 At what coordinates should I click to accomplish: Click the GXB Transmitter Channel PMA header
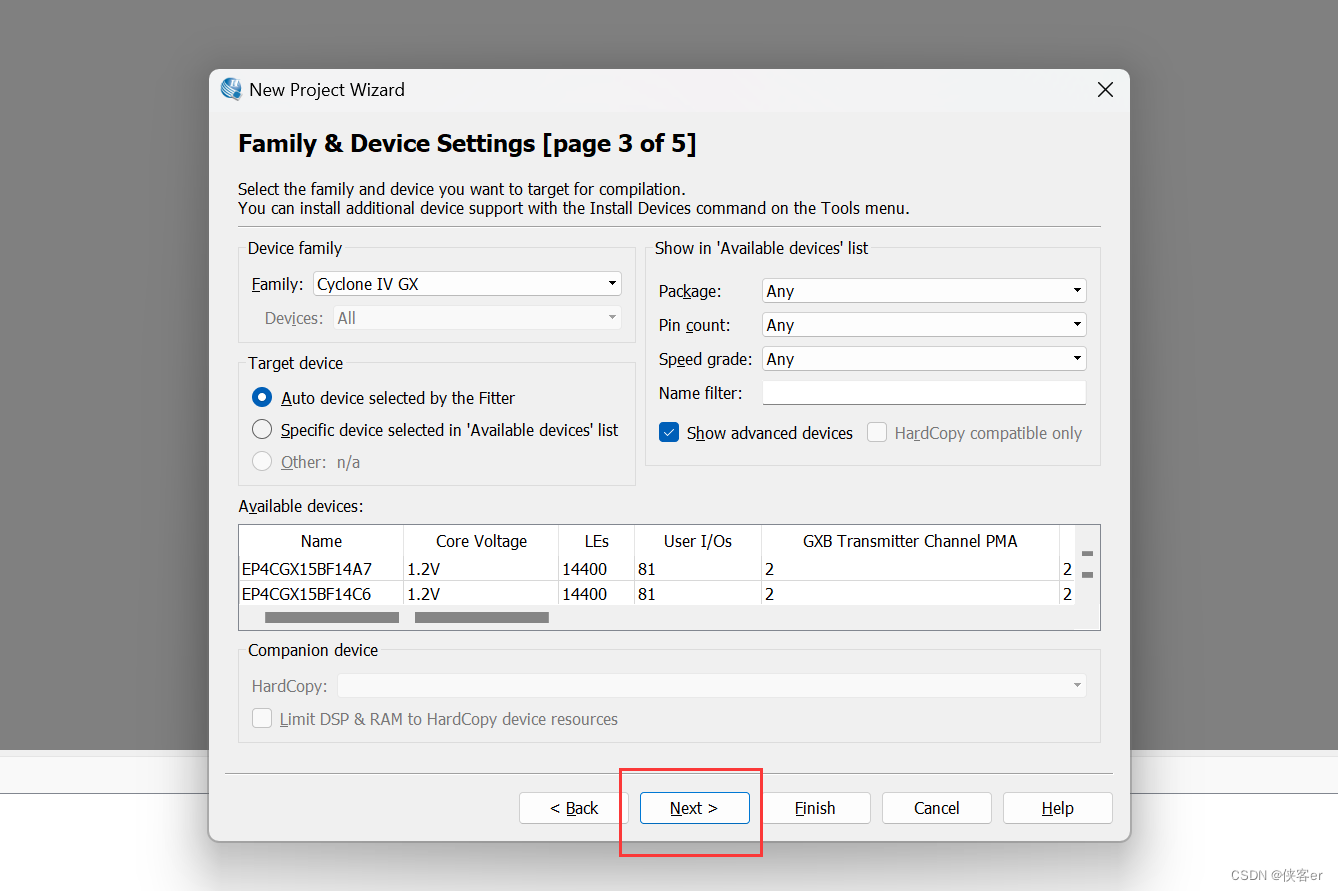click(910, 541)
